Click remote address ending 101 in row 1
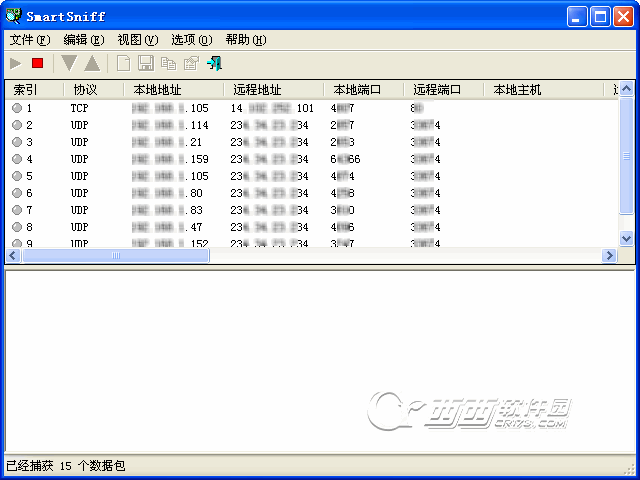640x480 pixels. (272, 108)
